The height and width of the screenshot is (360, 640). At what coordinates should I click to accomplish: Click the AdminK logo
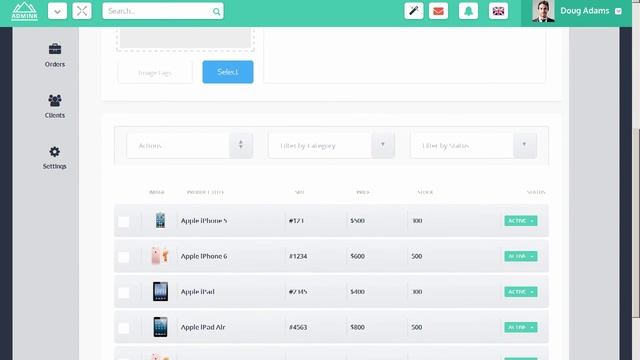pos(24,11)
